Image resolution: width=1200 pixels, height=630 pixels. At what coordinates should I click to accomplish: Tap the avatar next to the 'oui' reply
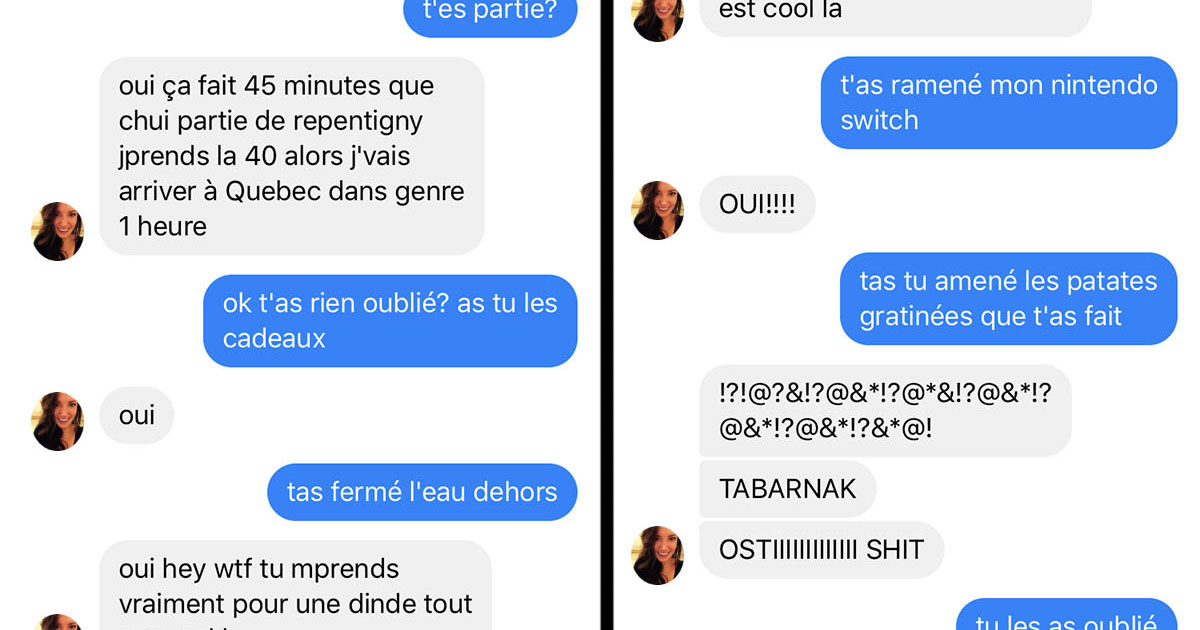pyautogui.click(x=58, y=421)
